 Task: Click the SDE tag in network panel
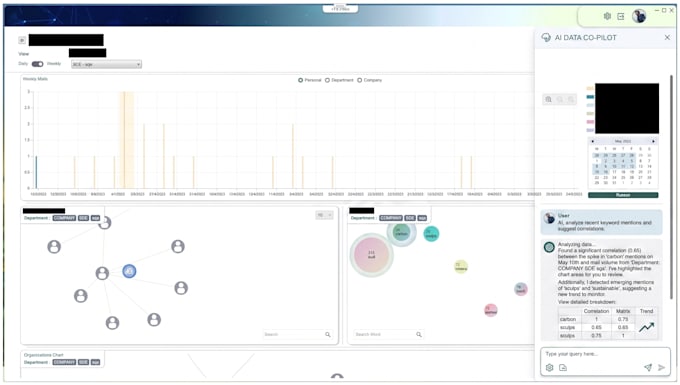point(83,218)
